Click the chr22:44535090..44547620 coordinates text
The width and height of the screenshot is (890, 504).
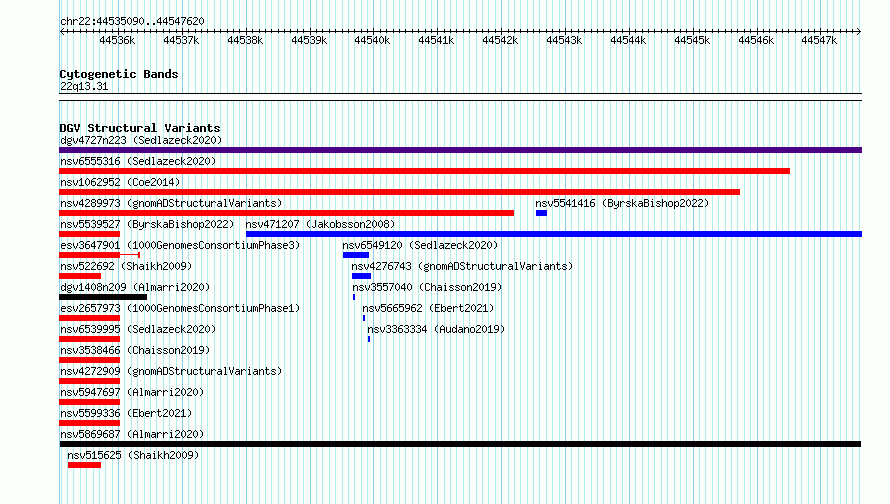click(x=132, y=21)
